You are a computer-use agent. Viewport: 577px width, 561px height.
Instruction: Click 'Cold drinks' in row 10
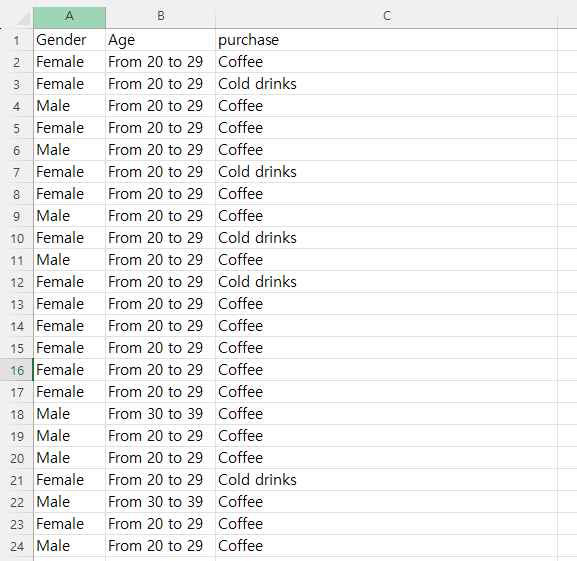click(x=257, y=238)
